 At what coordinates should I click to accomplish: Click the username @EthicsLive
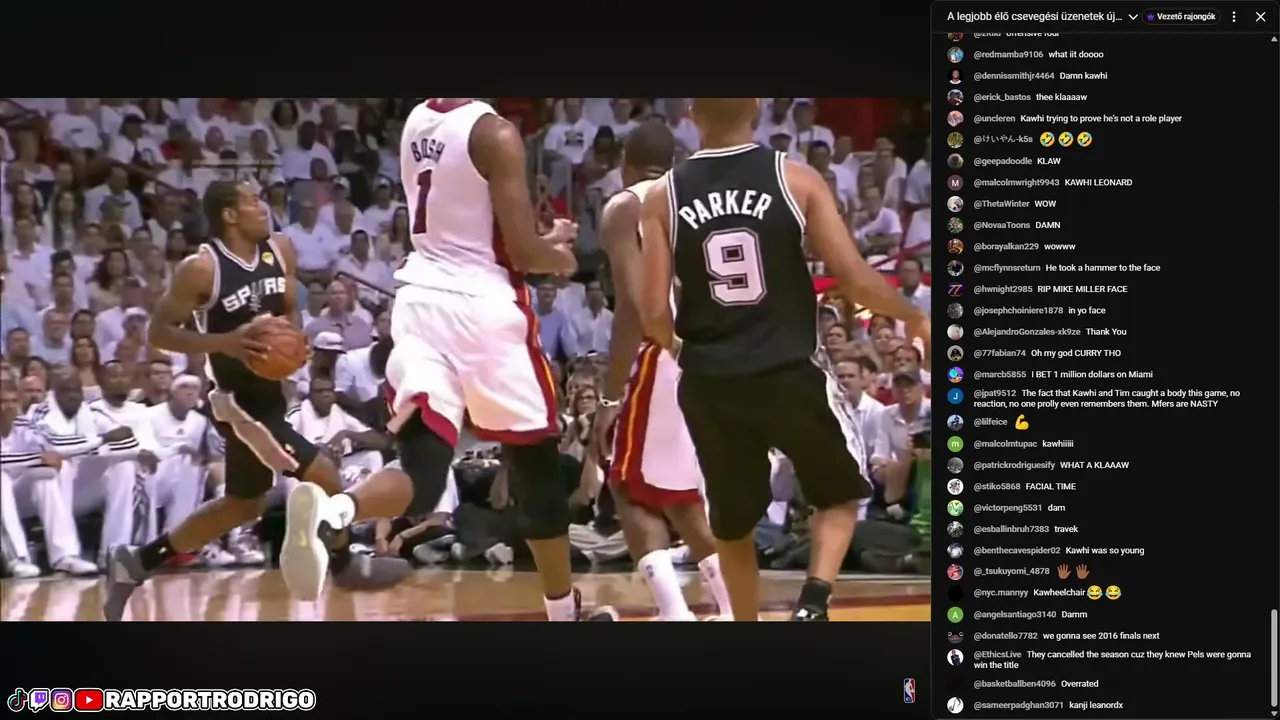(997, 654)
